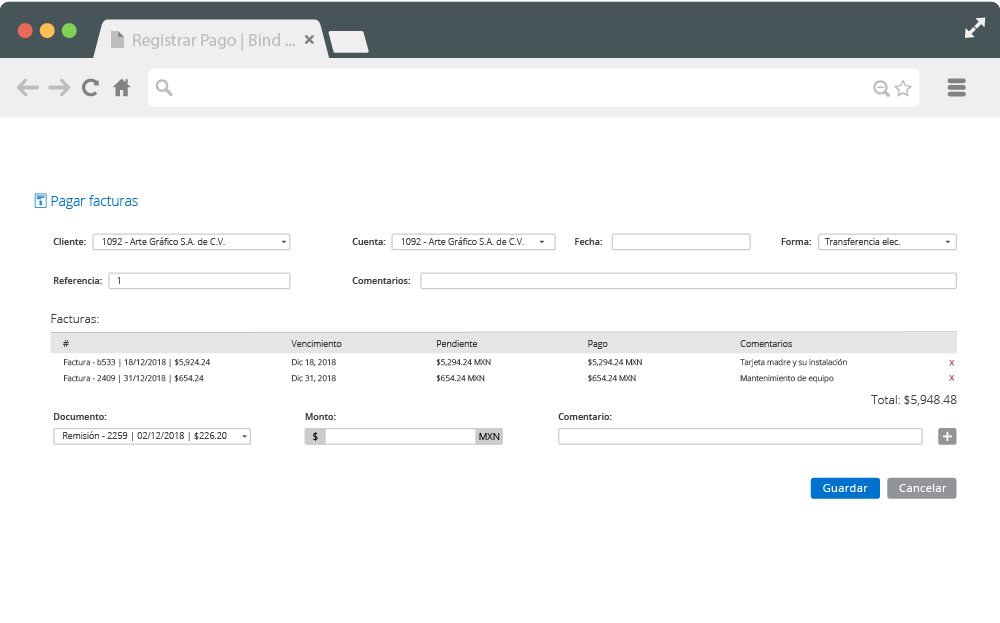
Task: Click the zoom-out magnifier icon
Action: point(881,88)
